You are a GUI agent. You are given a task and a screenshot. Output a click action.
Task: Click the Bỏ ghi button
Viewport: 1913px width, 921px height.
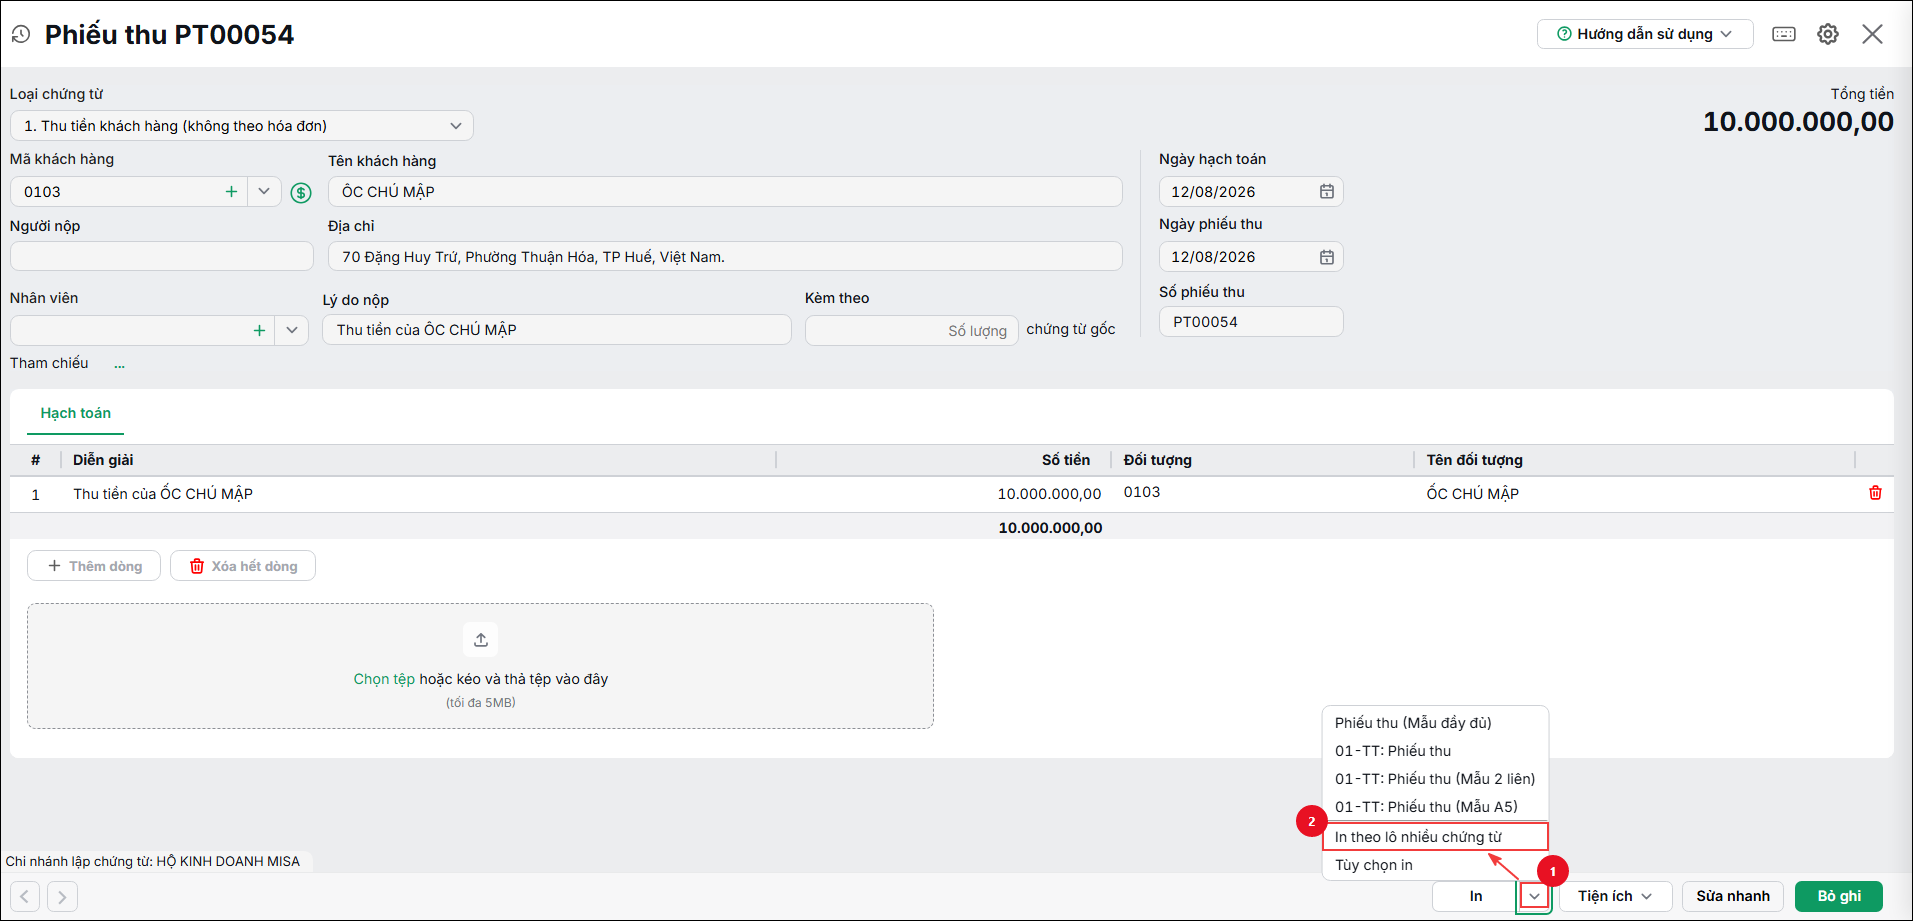click(x=1839, y=896)
